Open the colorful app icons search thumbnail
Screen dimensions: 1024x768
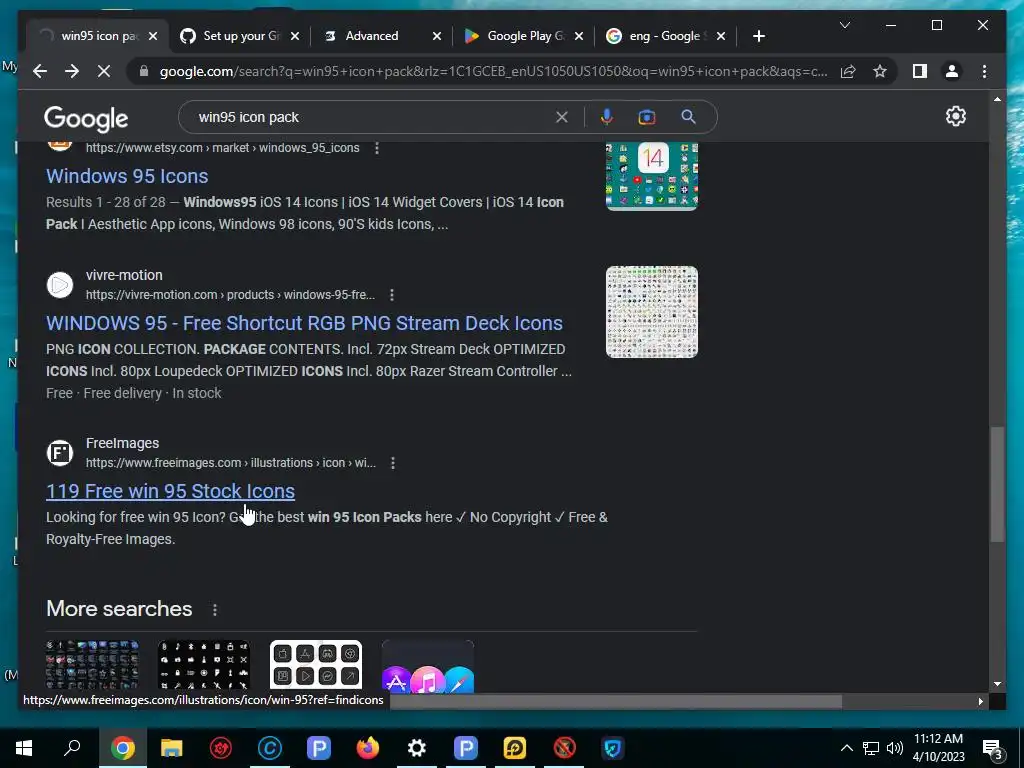pos(428,665)
